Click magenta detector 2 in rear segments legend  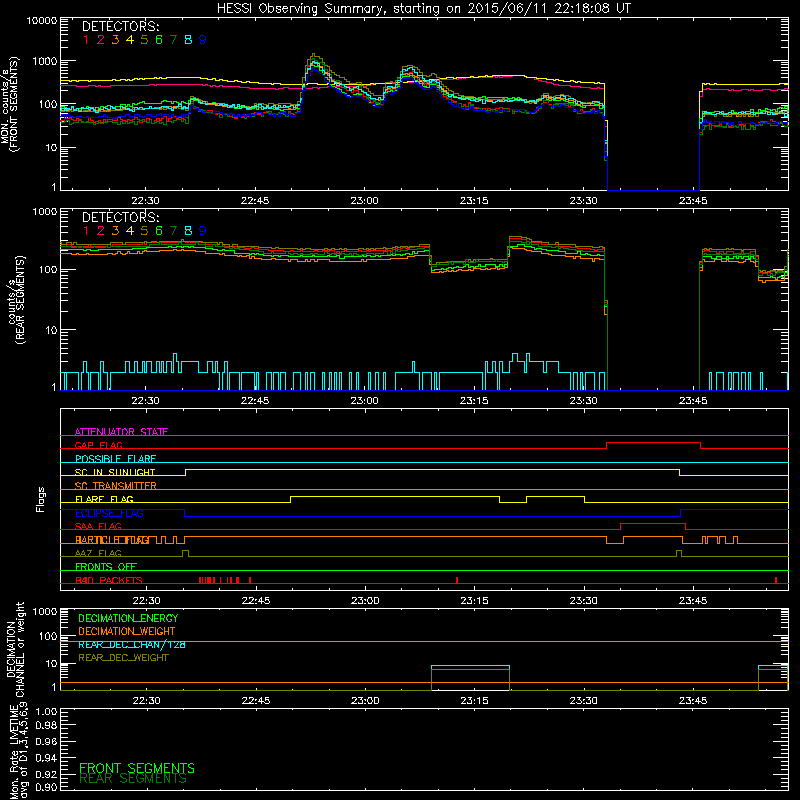coord(101,231)
